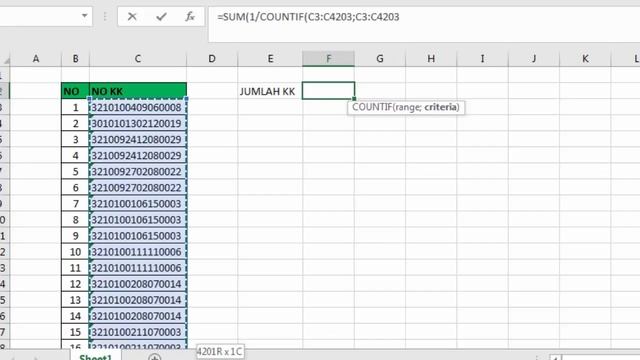This screenshot has height=360, width=640.
Task: Cancel the formula entry with X icon
Action: 132,17
